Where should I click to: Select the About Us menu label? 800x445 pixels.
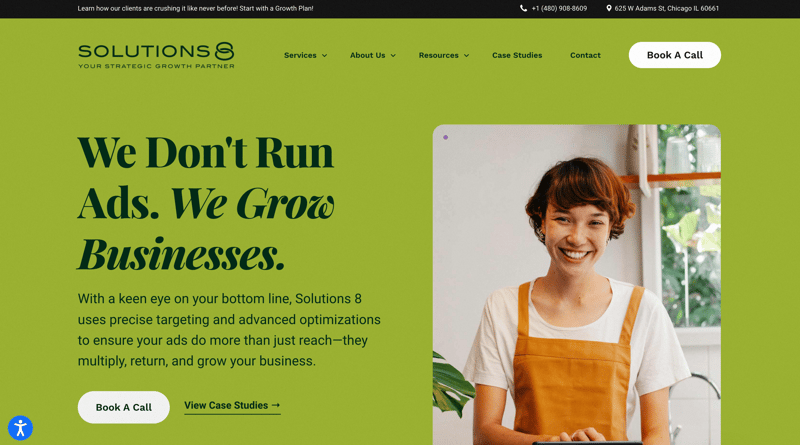coord(367,55)
